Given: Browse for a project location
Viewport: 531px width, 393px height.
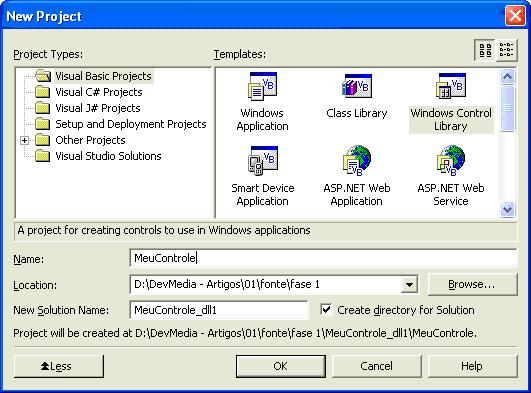Looking at the screenshot, I should coord(472,284).
